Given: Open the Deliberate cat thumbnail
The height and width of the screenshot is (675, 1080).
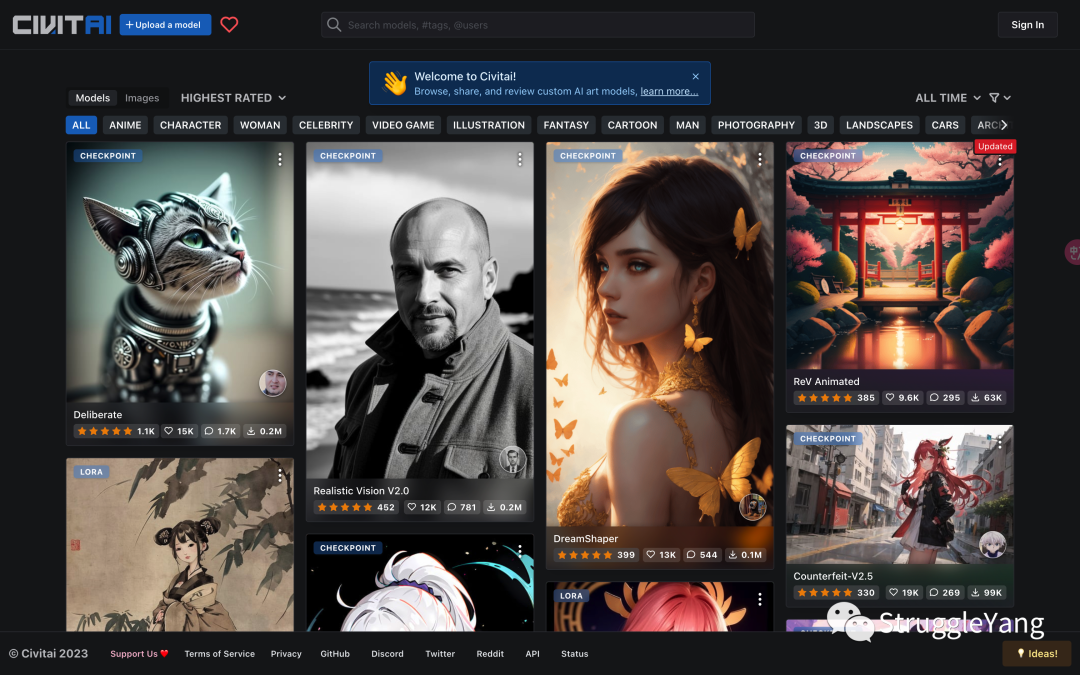Looking at the screenshot, I should pos(180,272).
